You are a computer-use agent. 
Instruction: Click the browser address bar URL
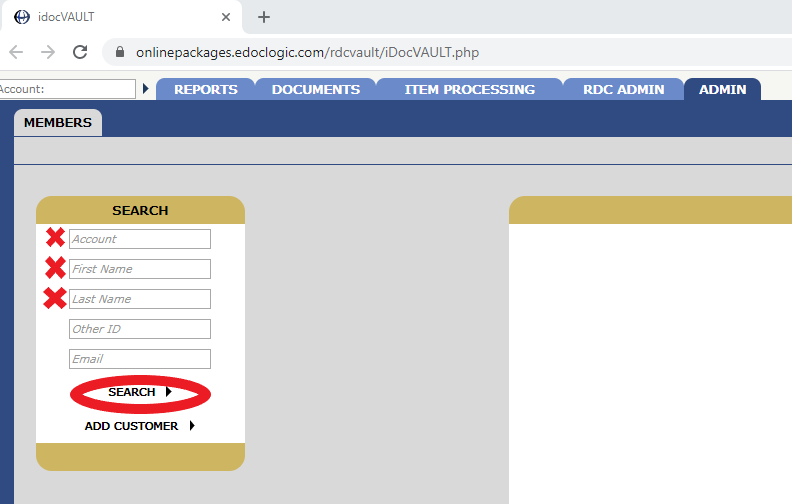tap(308, 53)
